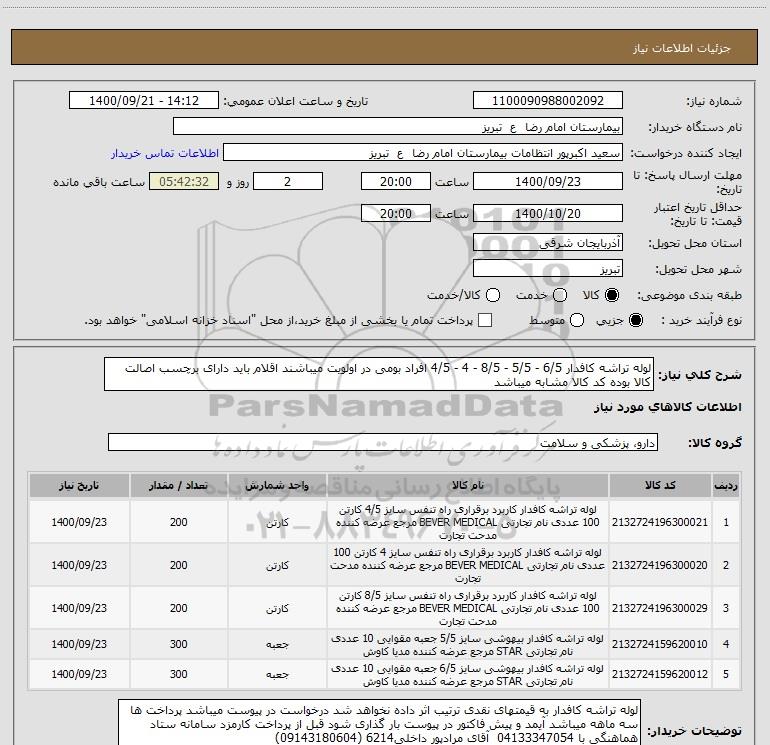The image size is (770, 745).
Task: Click the کد کالا column header
Action: [660, 486]
